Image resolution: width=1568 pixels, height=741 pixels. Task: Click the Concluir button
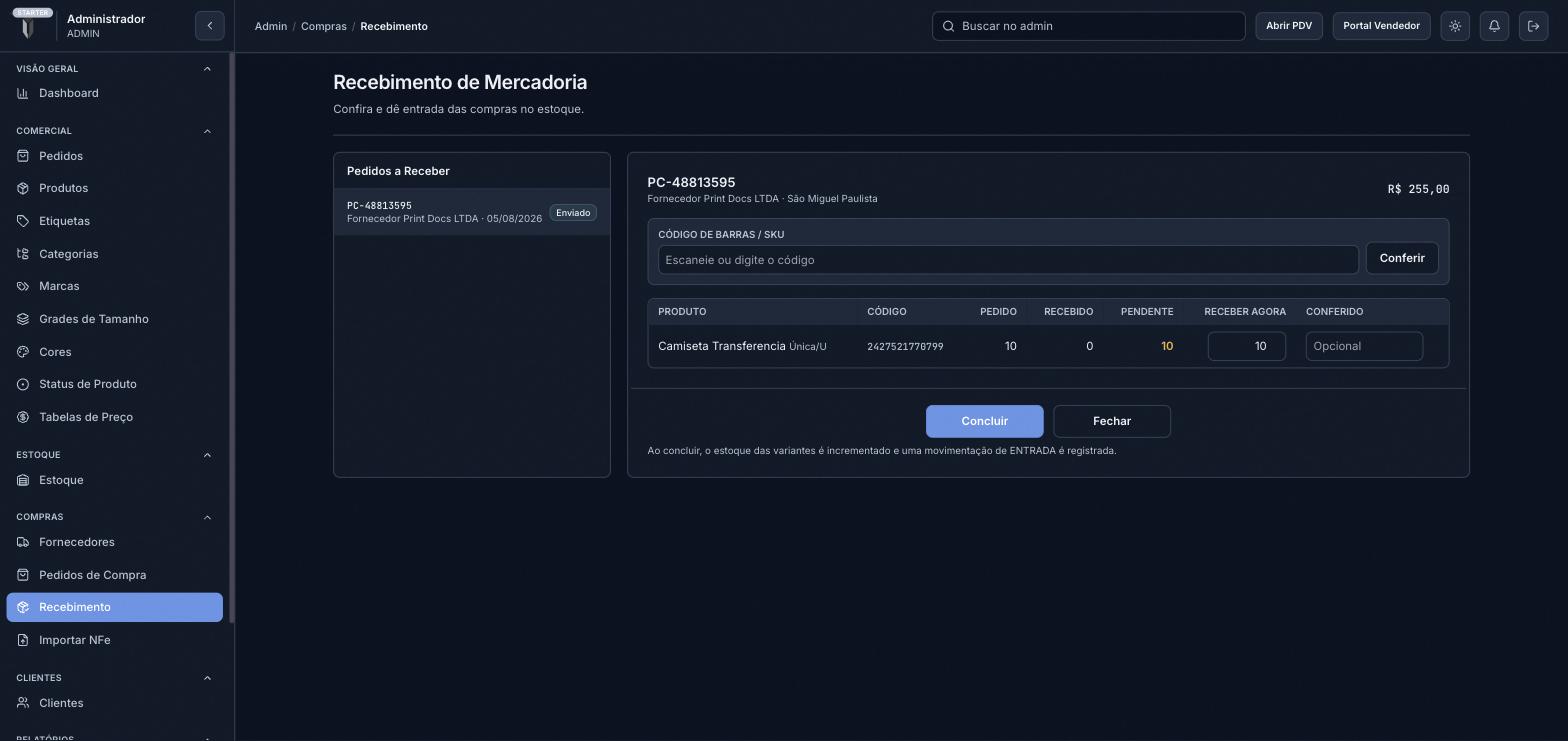click(984, 421)
